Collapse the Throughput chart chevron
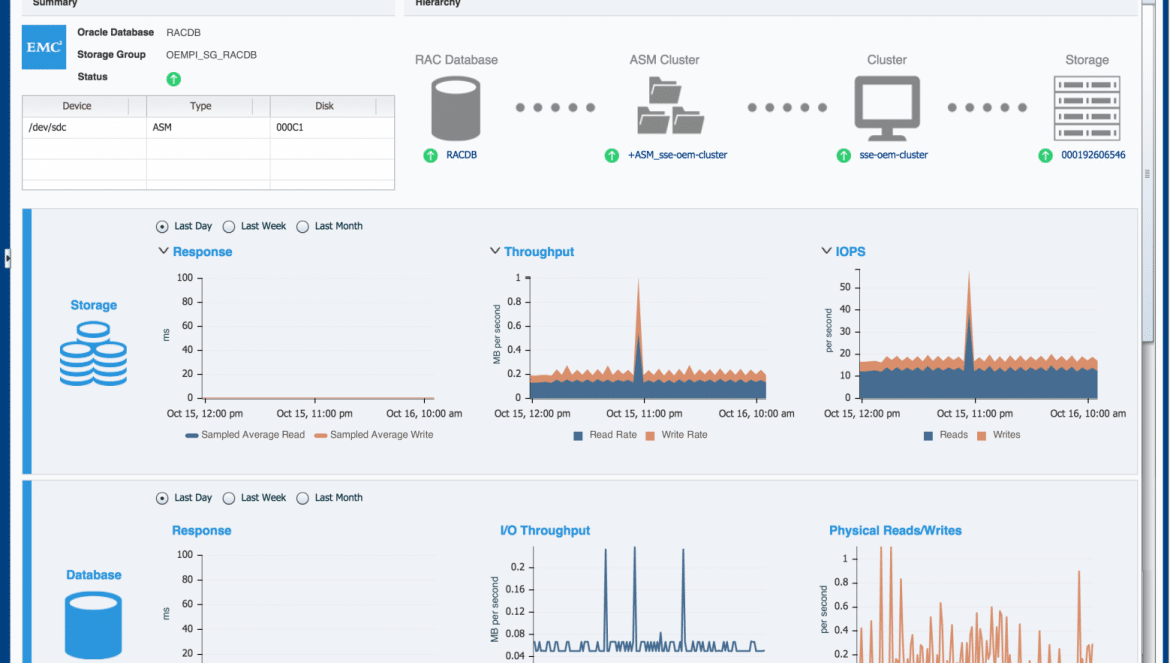The image size is (1170, 663). click(495, 251)
